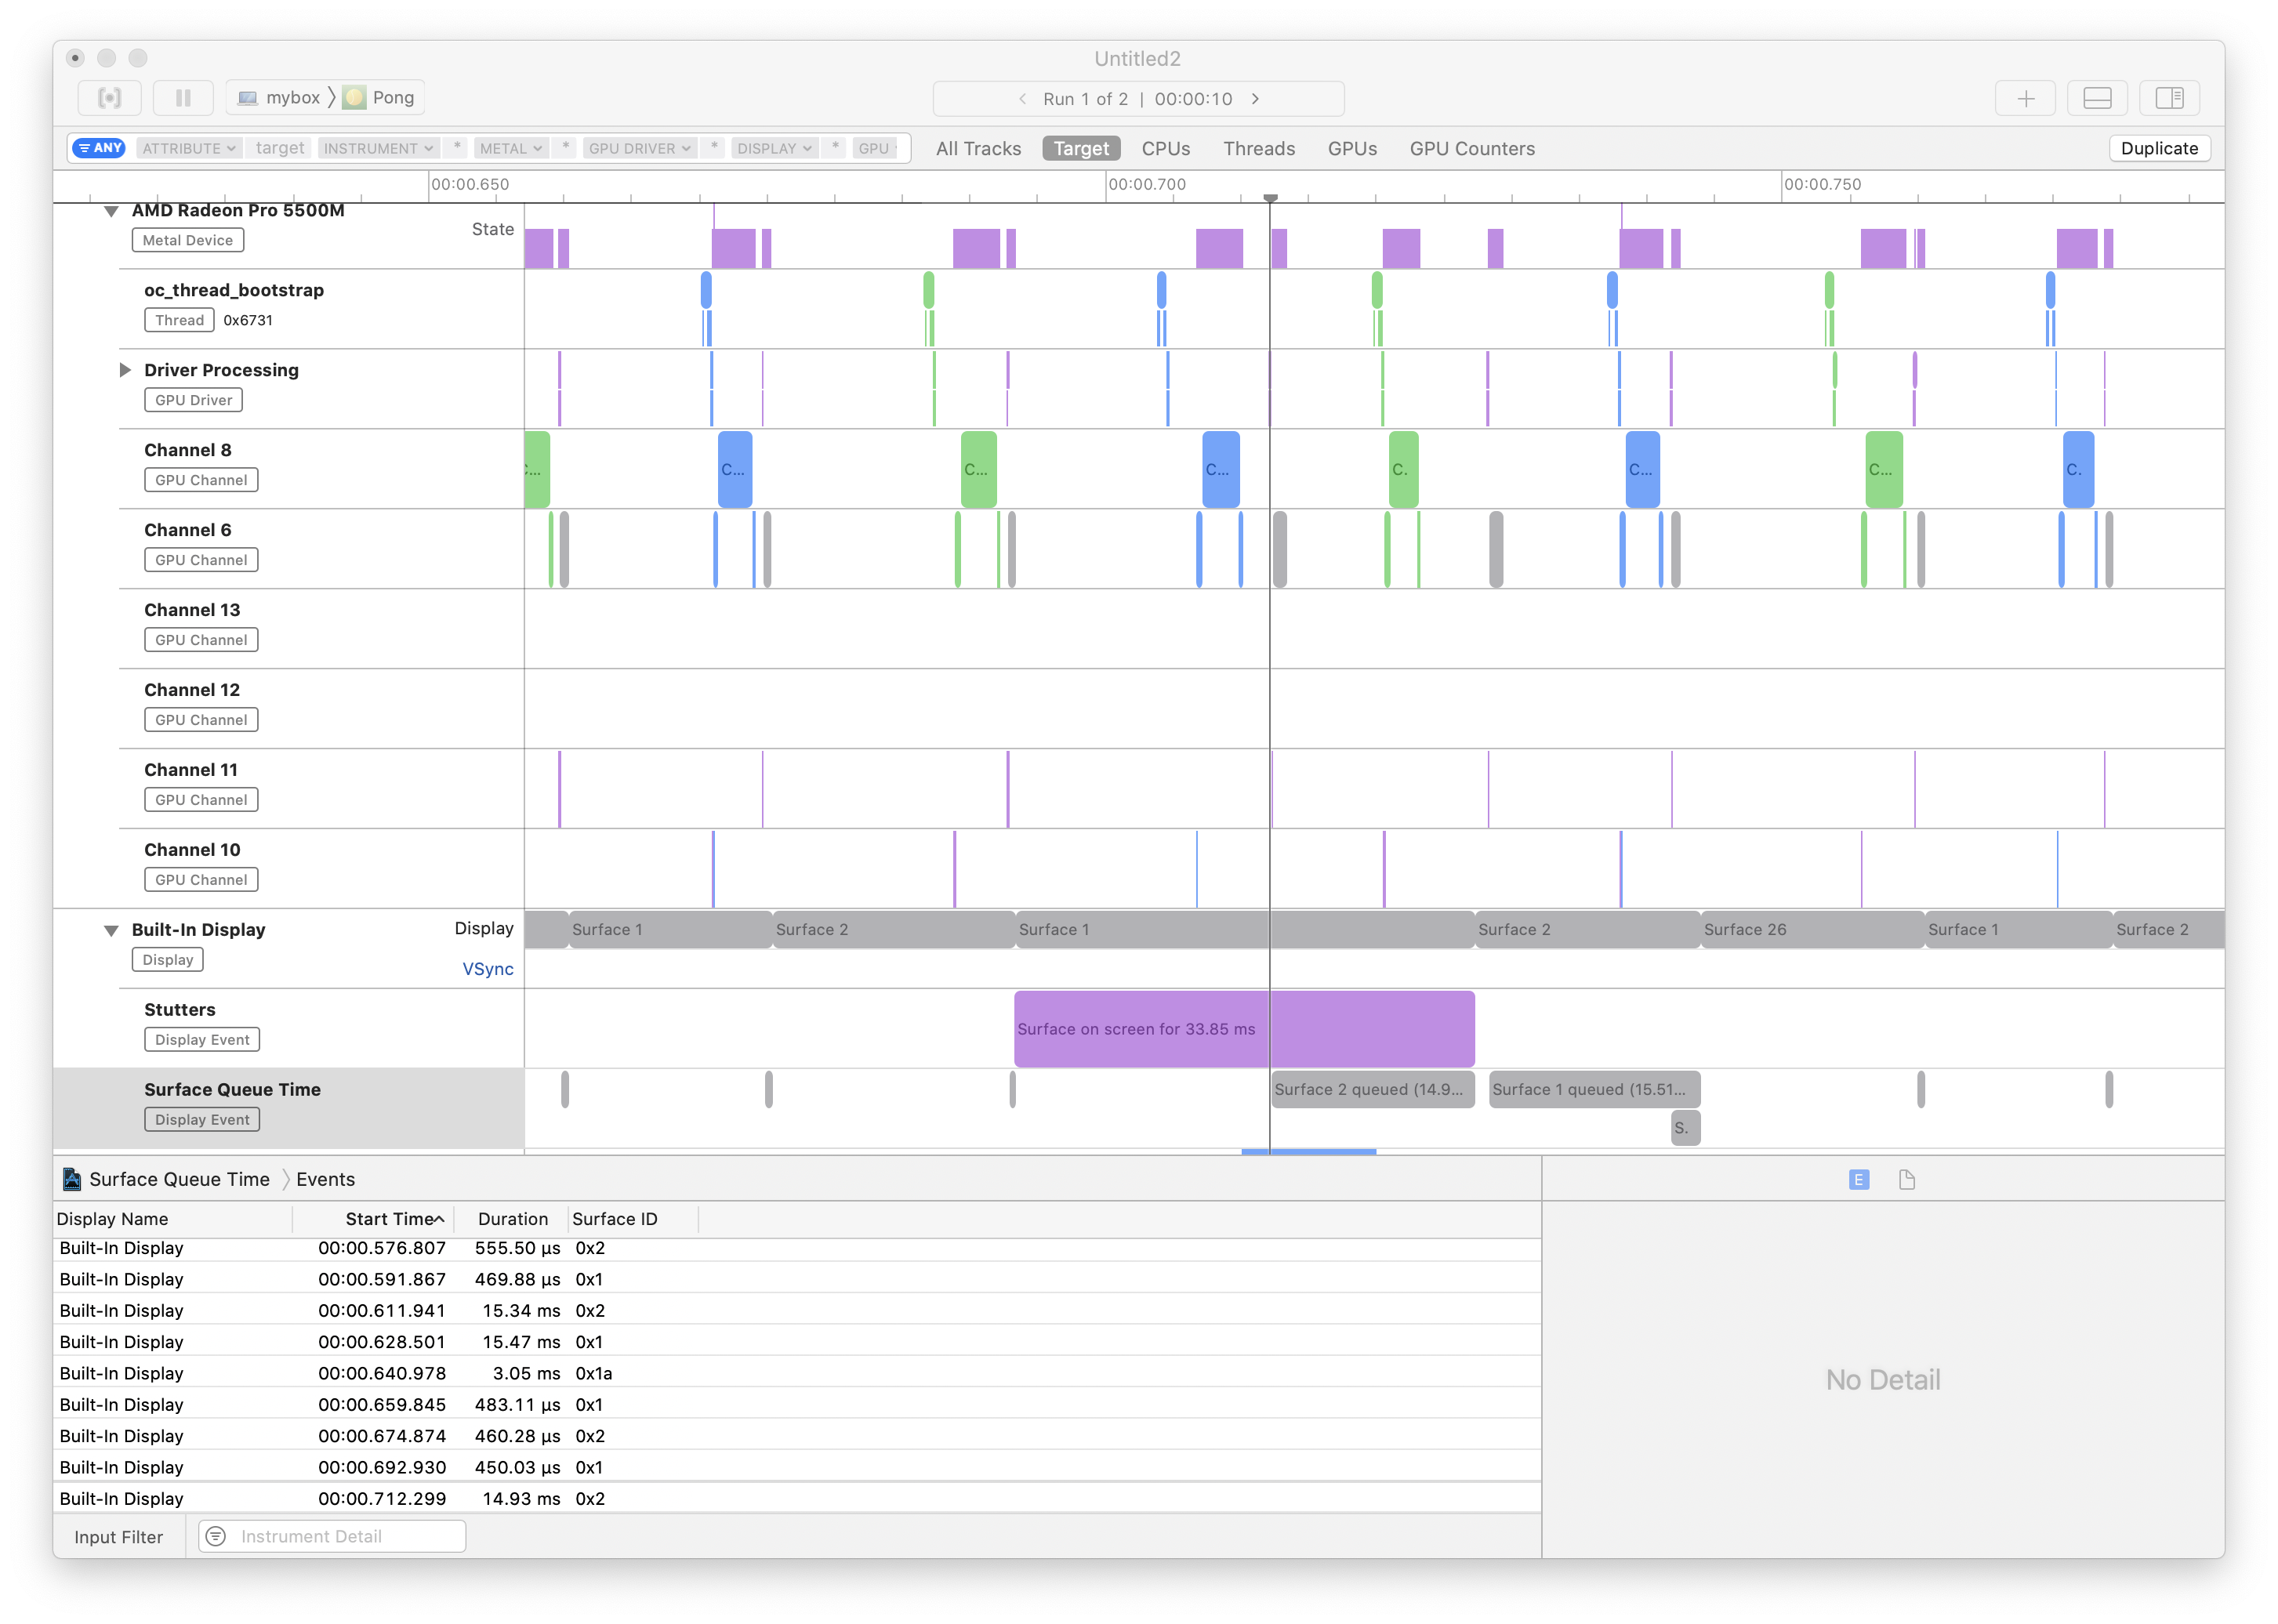Go to the previous run arrow
The image size is (2278, 1624).
(x=1022, y=99)
